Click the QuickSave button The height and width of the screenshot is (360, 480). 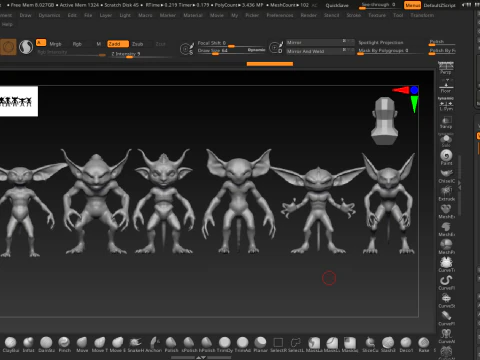point(337,5)
